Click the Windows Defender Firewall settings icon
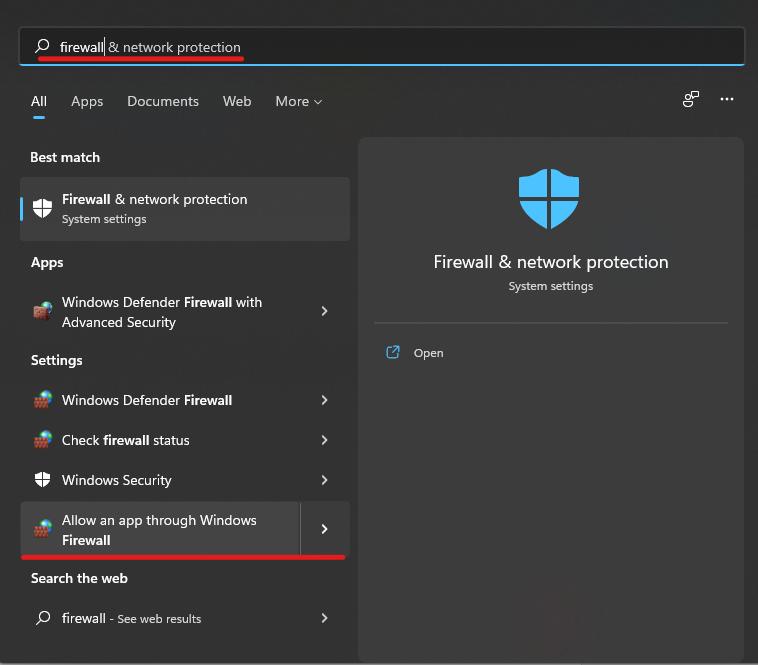Viewport: 758px width, 665px height. (42, 400)
